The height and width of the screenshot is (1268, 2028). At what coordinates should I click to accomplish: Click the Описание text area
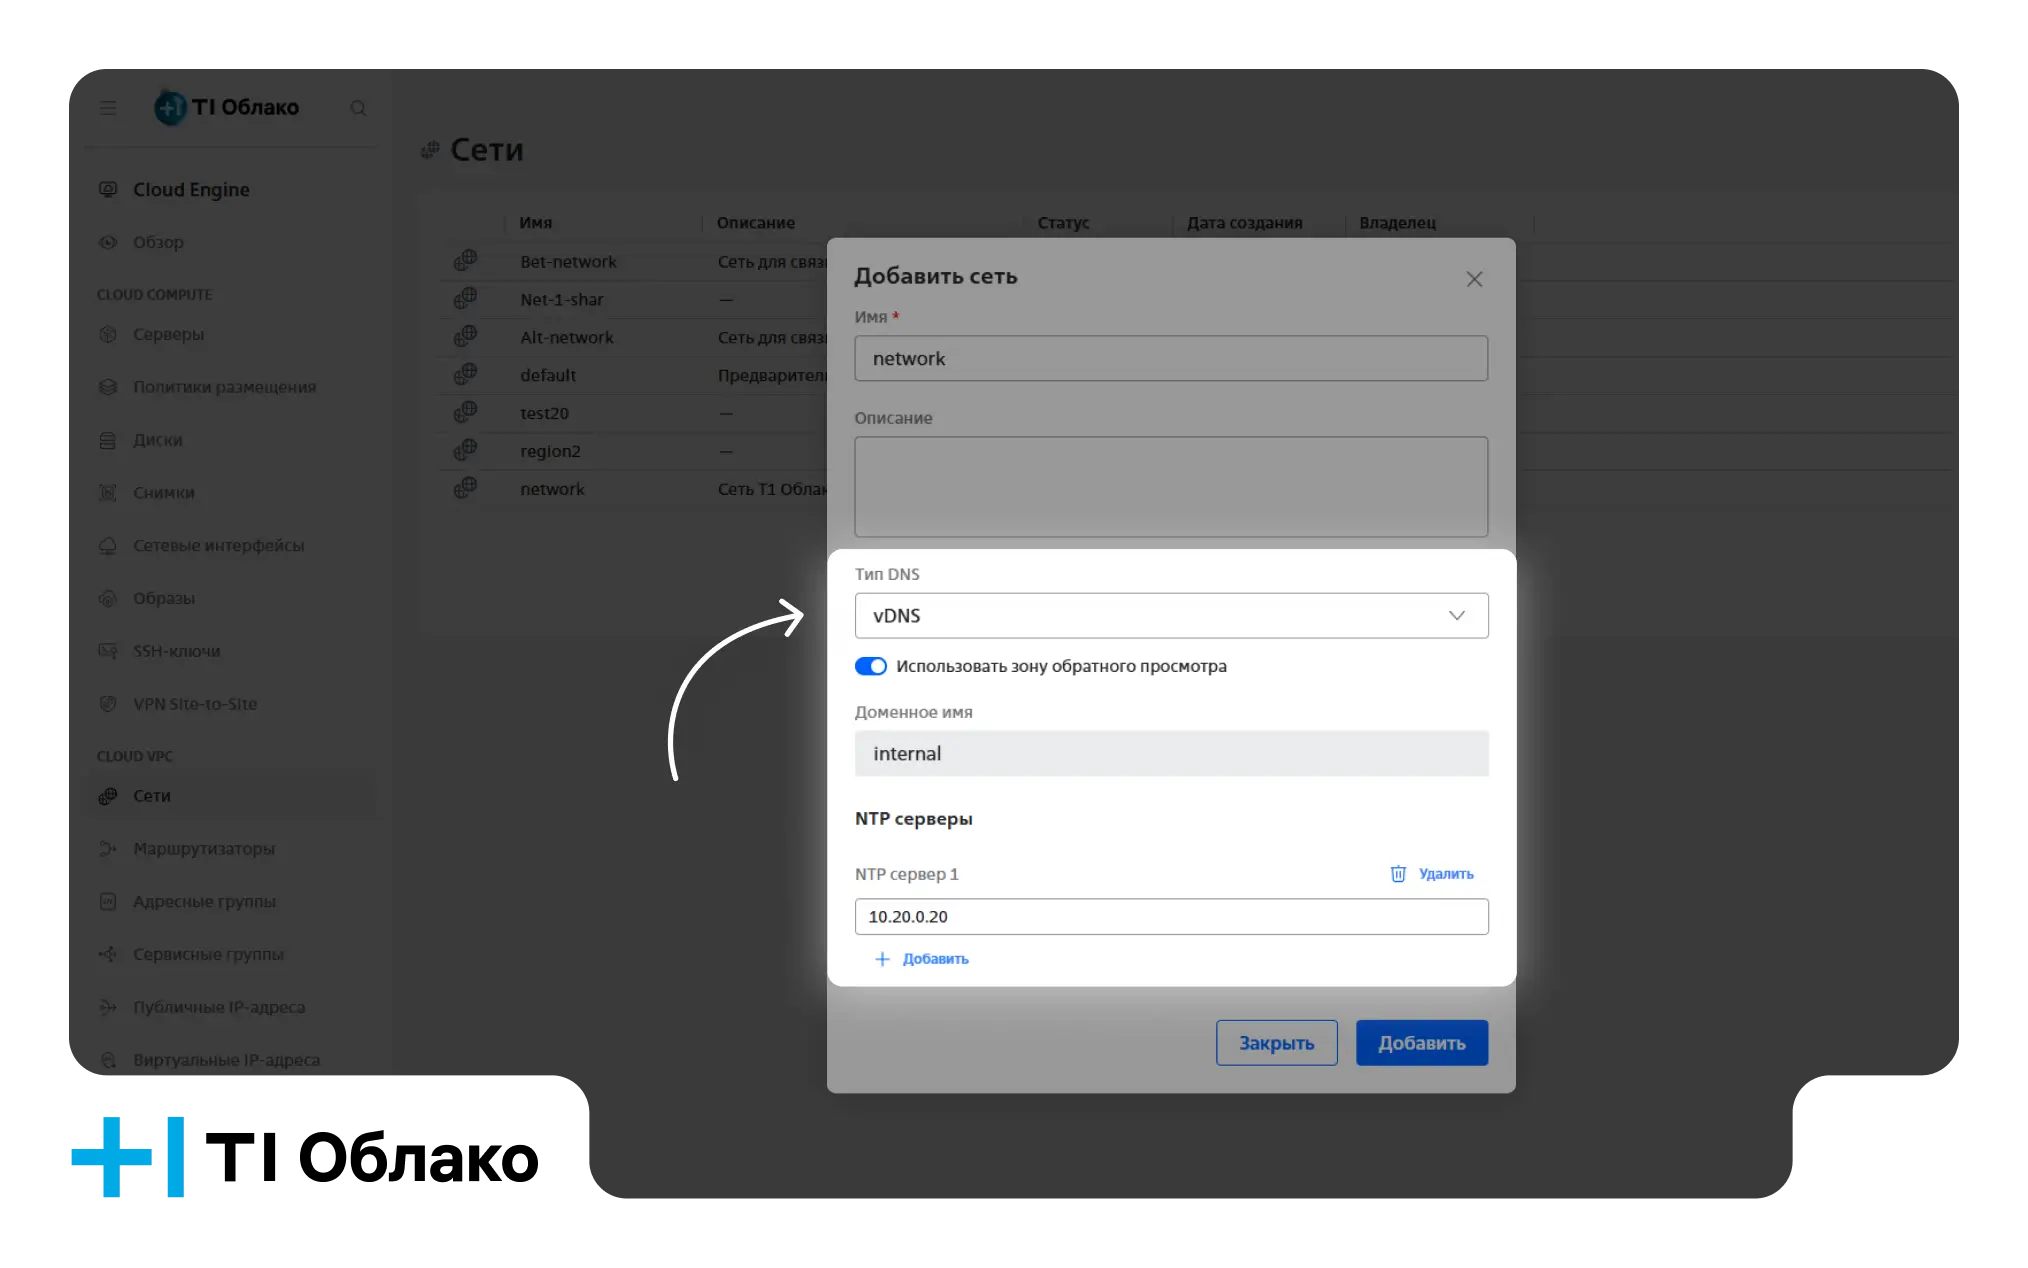click(x=1171, y=487)
